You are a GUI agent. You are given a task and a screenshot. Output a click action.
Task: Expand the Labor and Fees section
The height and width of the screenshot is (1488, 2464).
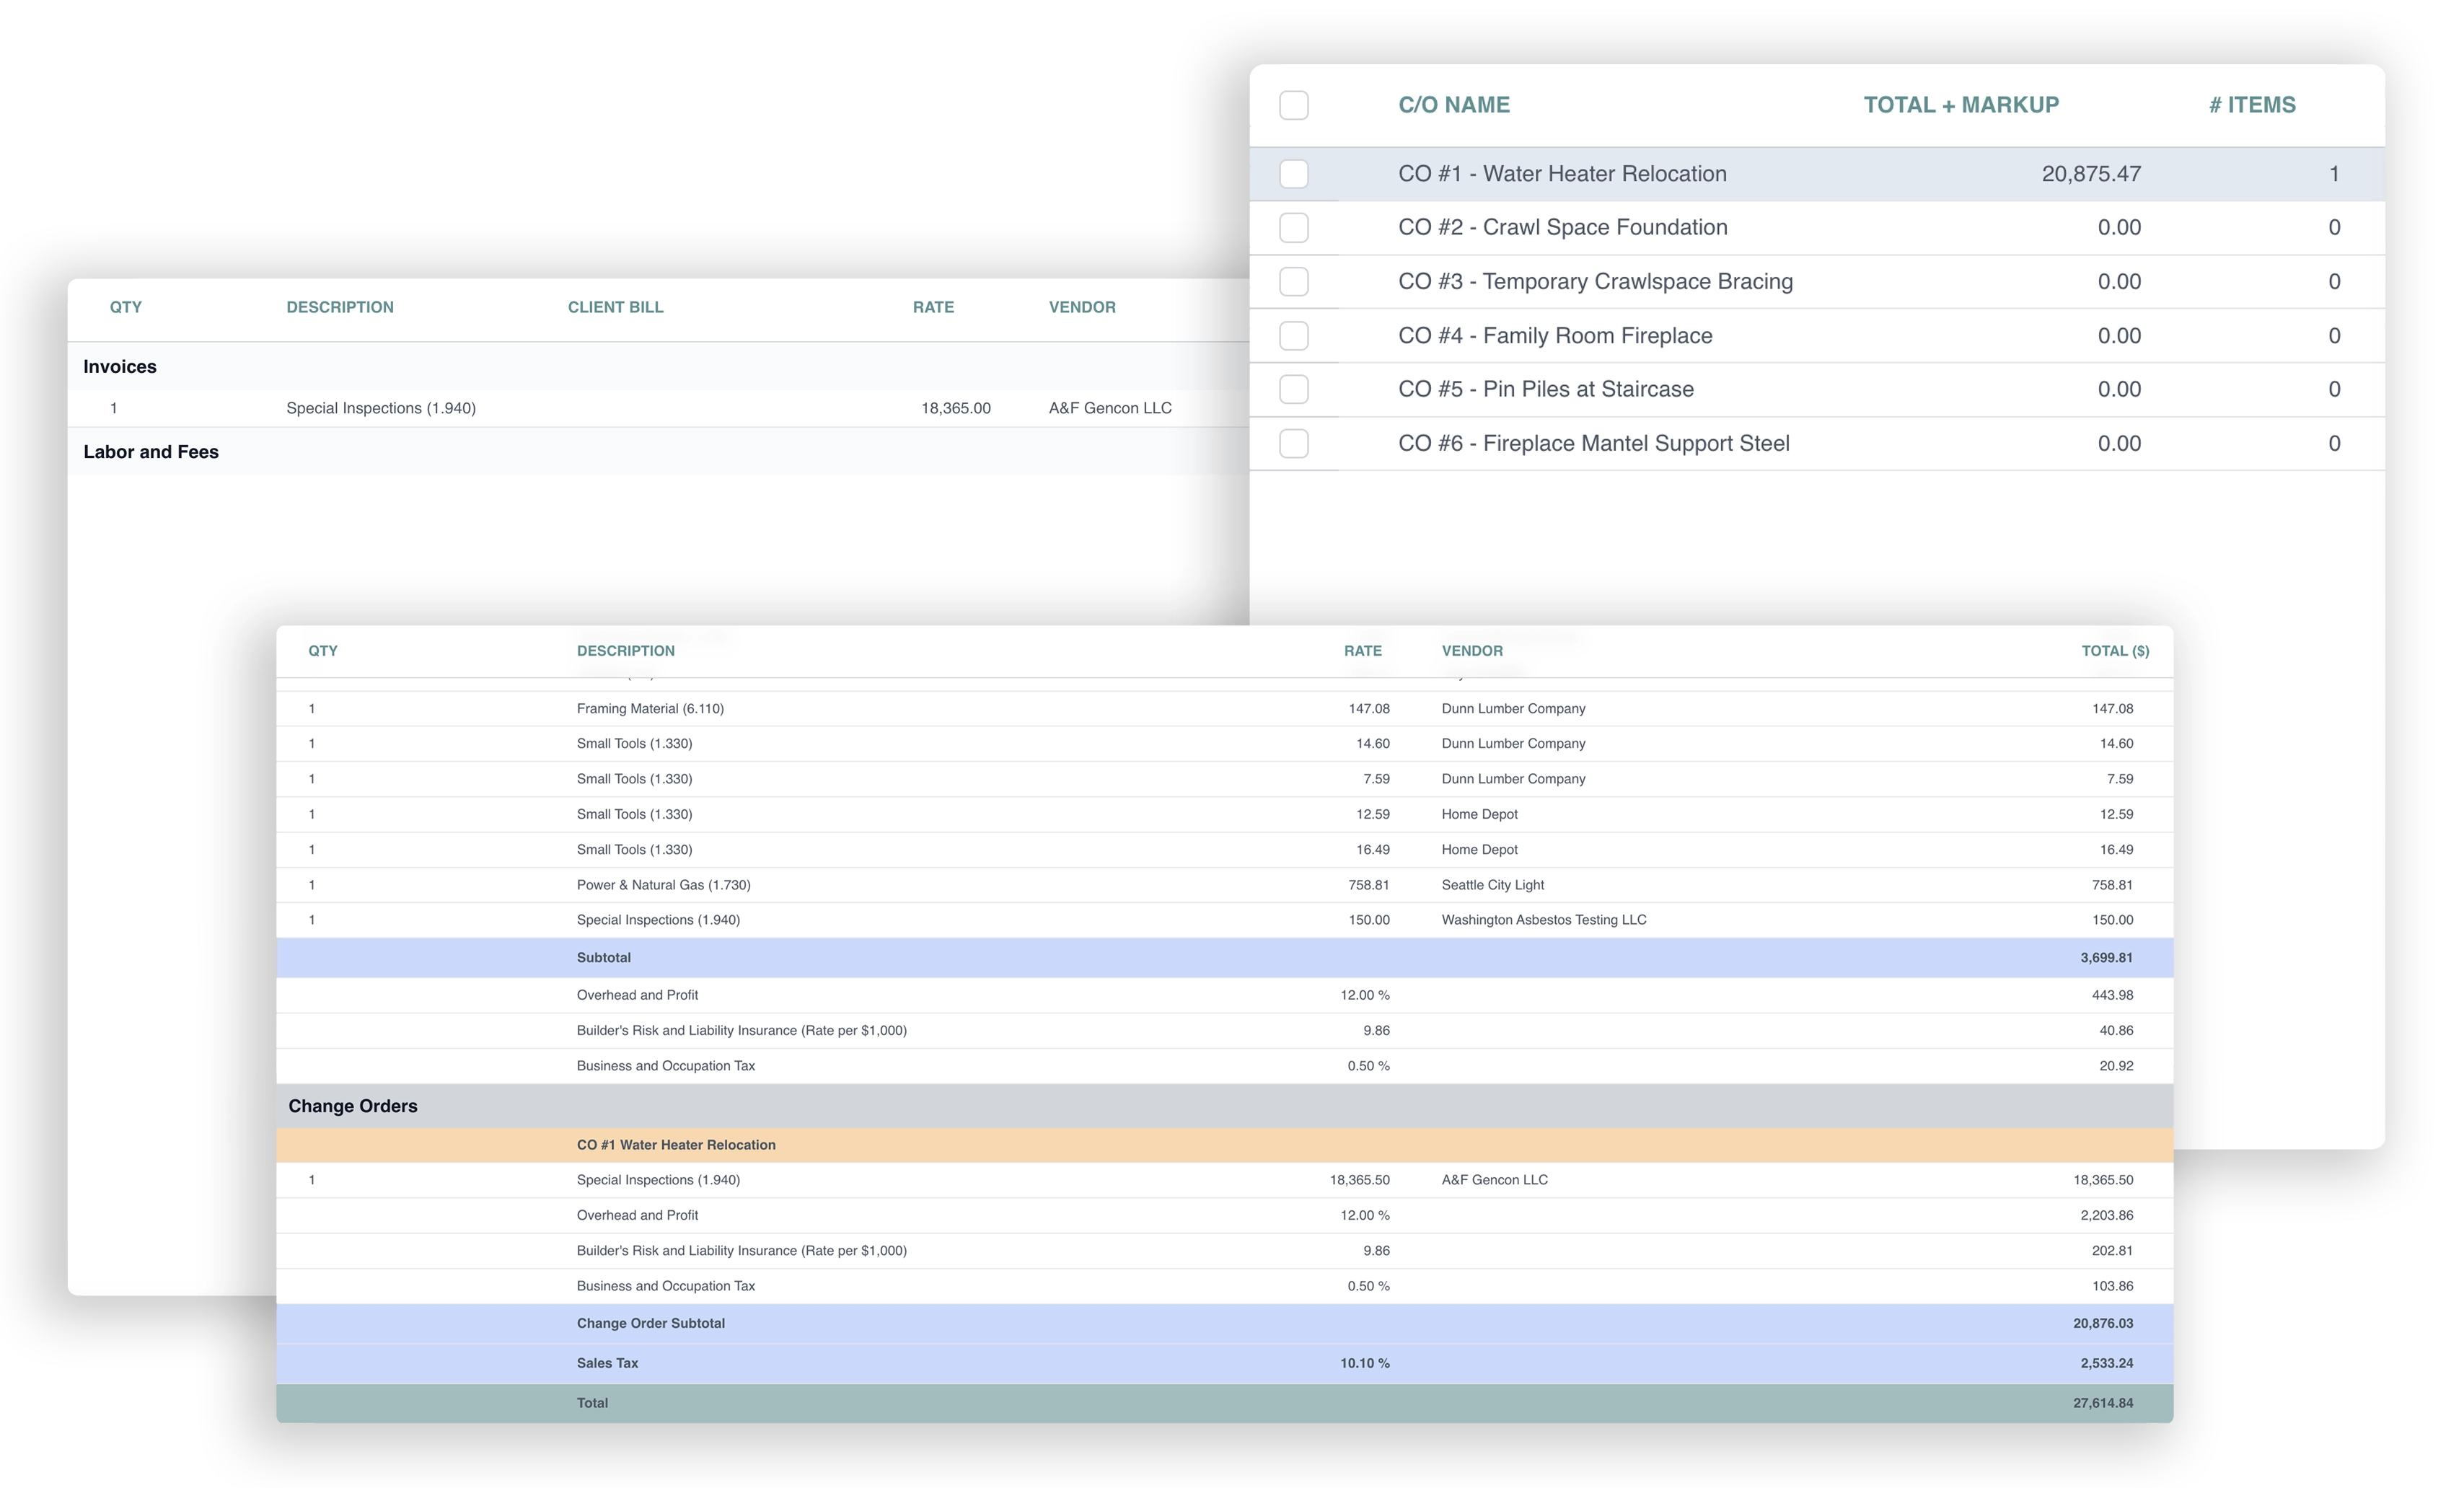pyautogui.click(x=151, y=452)
